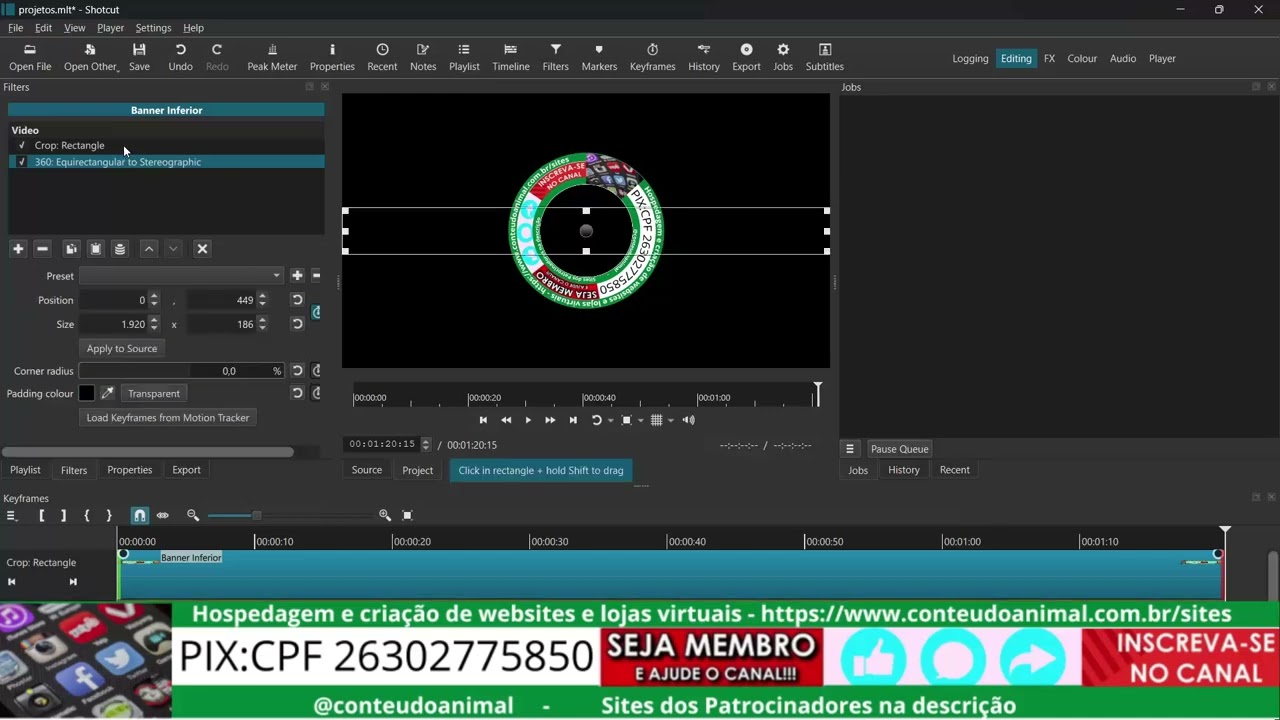Reset the Corner radius value
Viewport: 1280px width, 720px height.
click(x=297, y=371)
